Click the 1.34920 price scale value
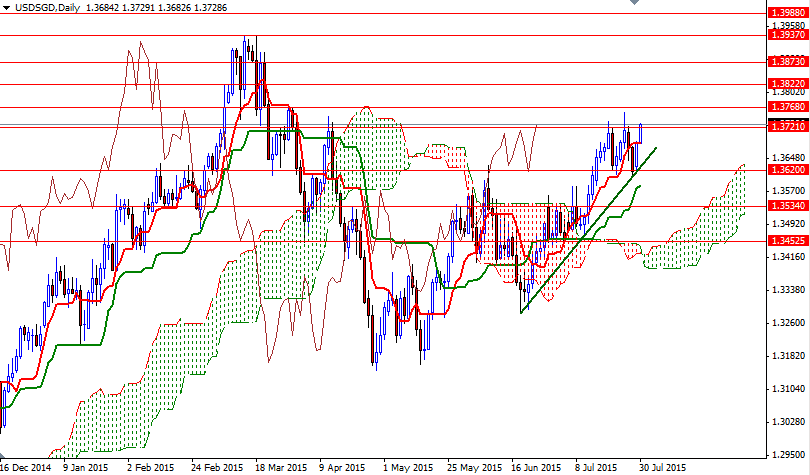810x475 pixels. 789,224
